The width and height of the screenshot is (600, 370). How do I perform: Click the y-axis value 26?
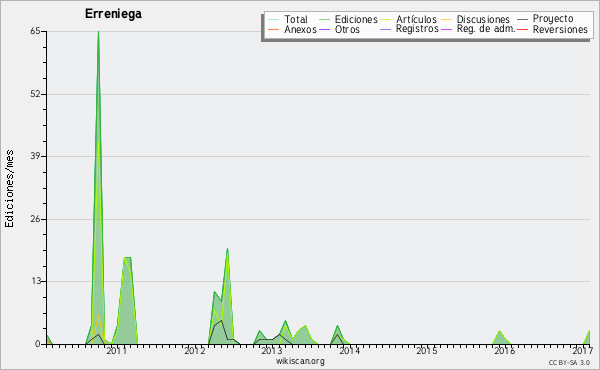35,219
